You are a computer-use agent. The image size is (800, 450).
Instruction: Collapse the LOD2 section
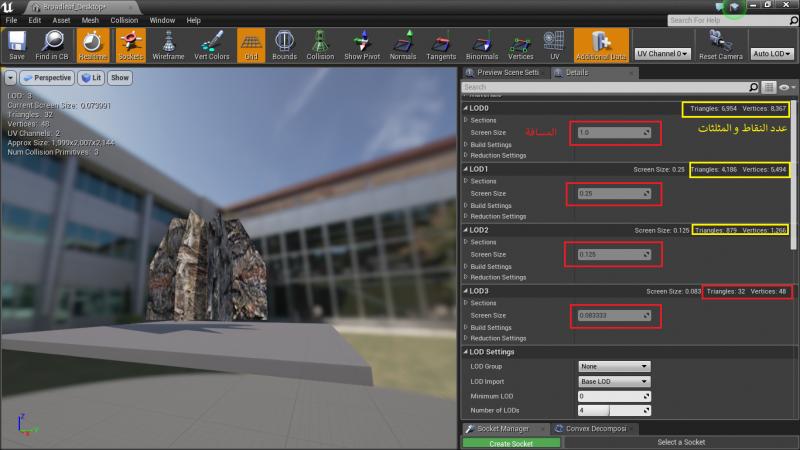pos(465,230)
